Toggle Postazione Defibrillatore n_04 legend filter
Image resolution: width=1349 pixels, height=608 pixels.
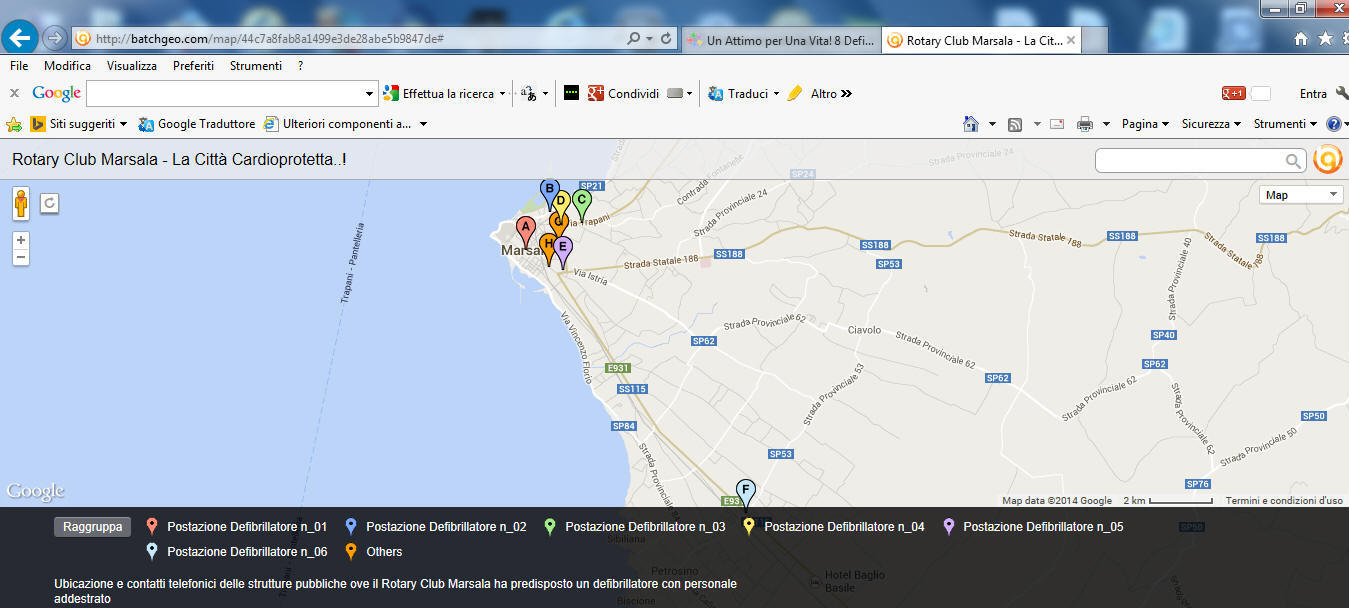[x=834, y=527]
